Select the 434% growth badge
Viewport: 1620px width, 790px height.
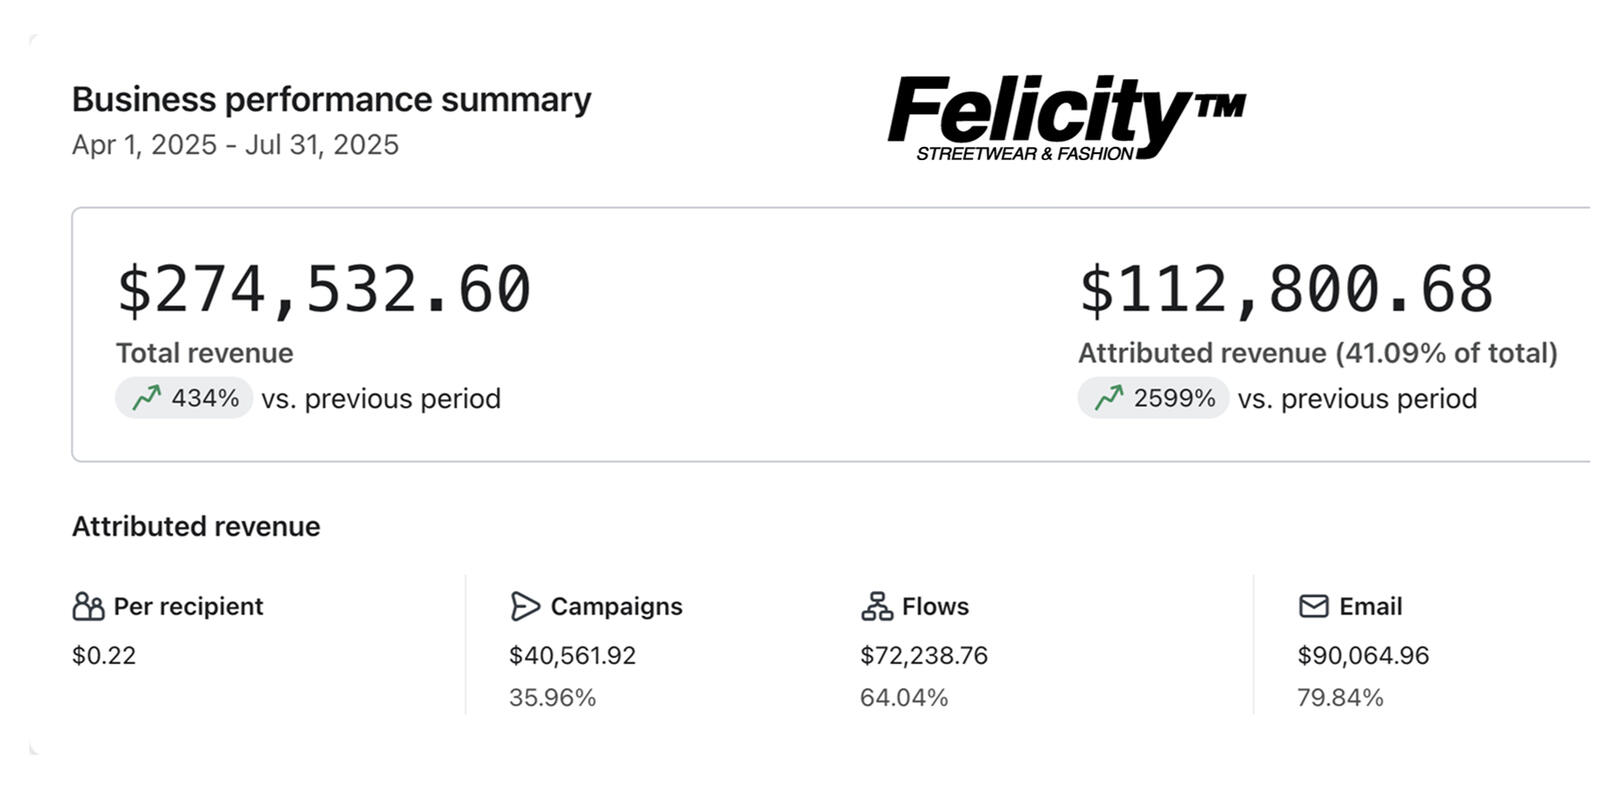(185, 398)
